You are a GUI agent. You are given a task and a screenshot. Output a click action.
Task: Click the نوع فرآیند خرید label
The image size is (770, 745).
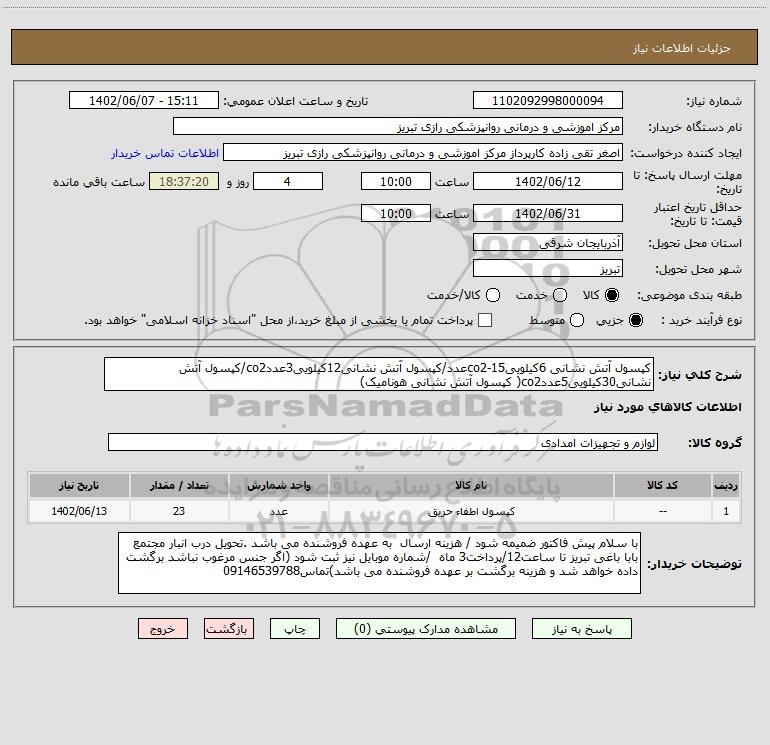[x=701, y=321]
